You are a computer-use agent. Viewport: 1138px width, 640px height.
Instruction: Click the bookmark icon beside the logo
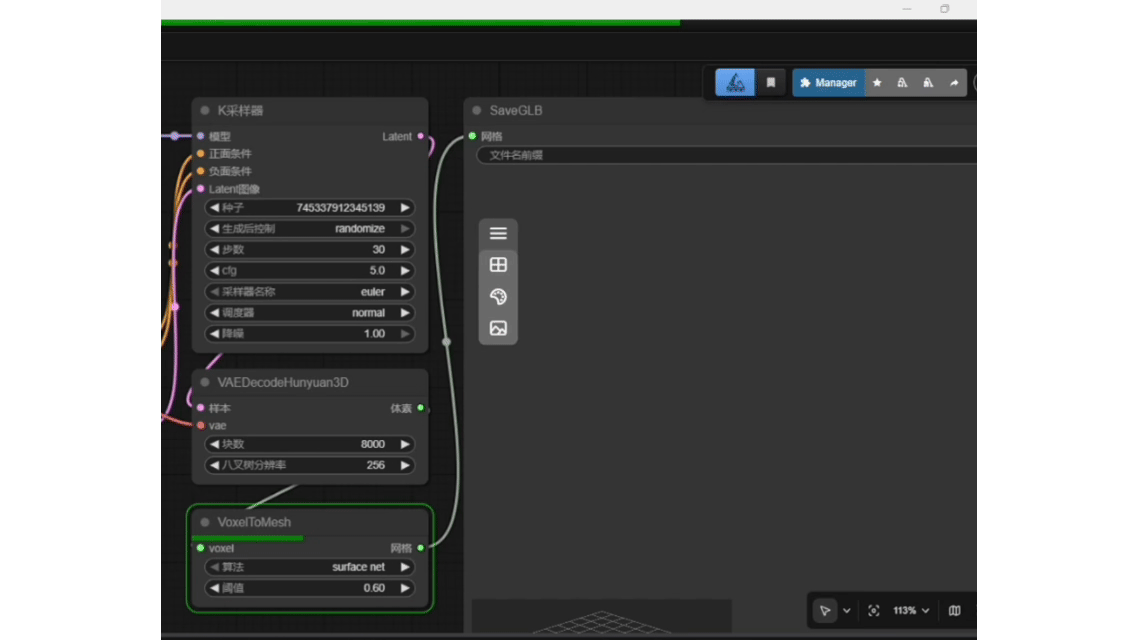click(x=771, y=83)
